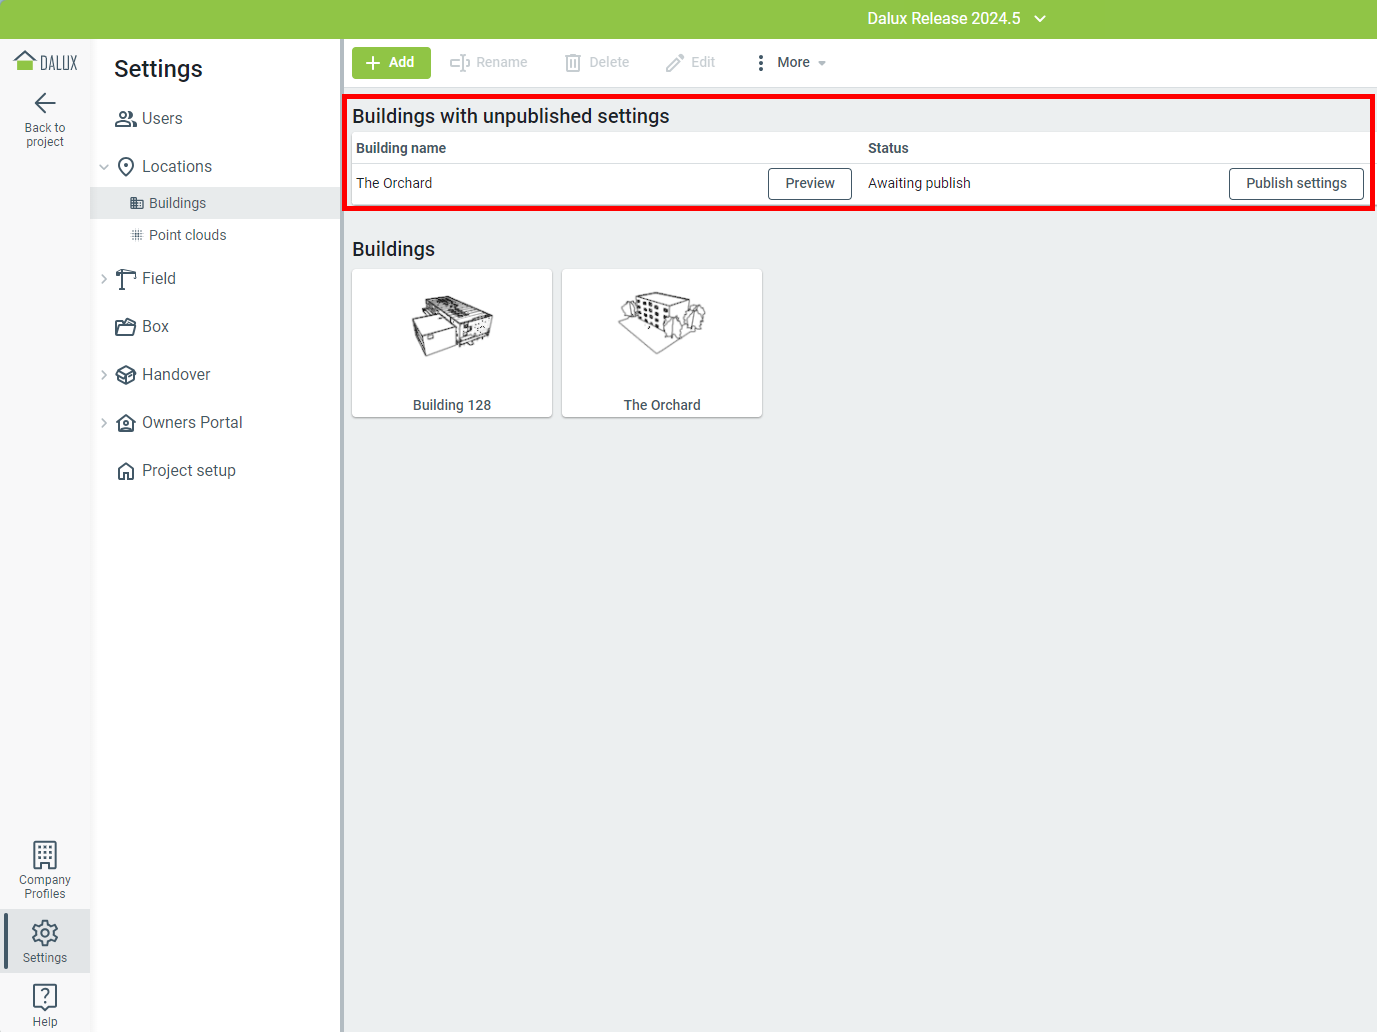Go back to project via arrow icon

45,103
